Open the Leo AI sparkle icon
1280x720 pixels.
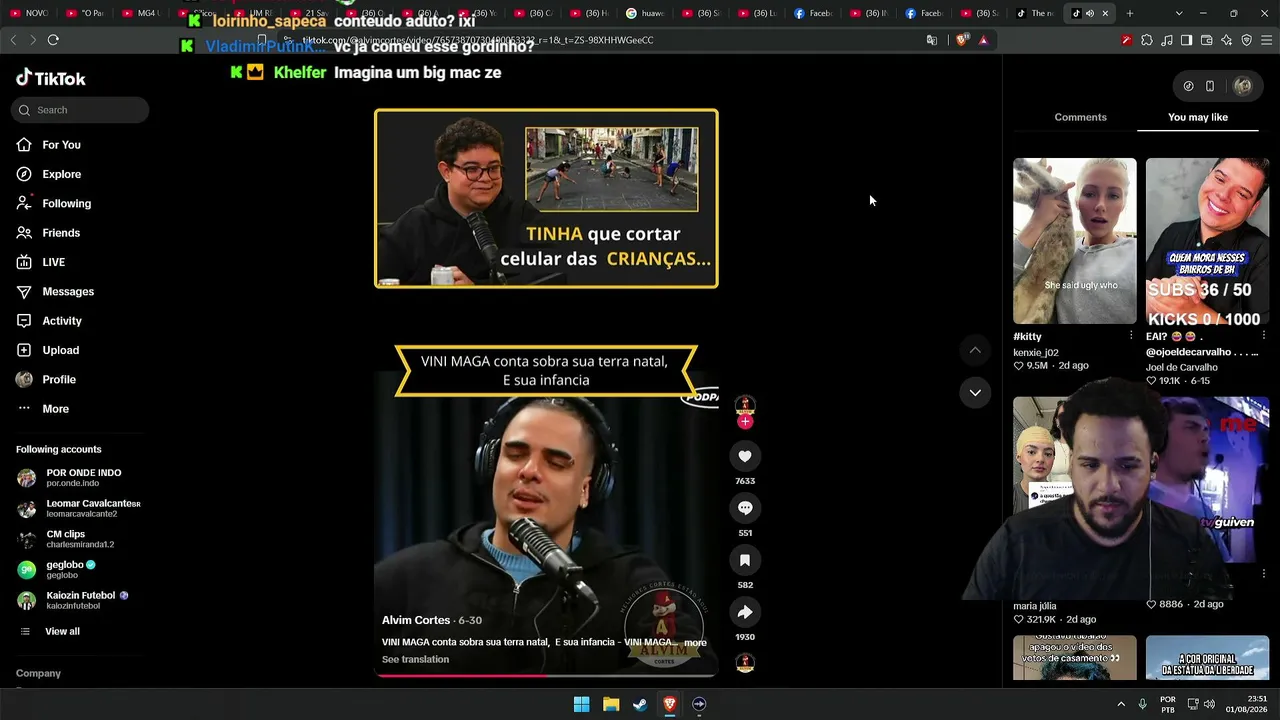(1227, 40)
